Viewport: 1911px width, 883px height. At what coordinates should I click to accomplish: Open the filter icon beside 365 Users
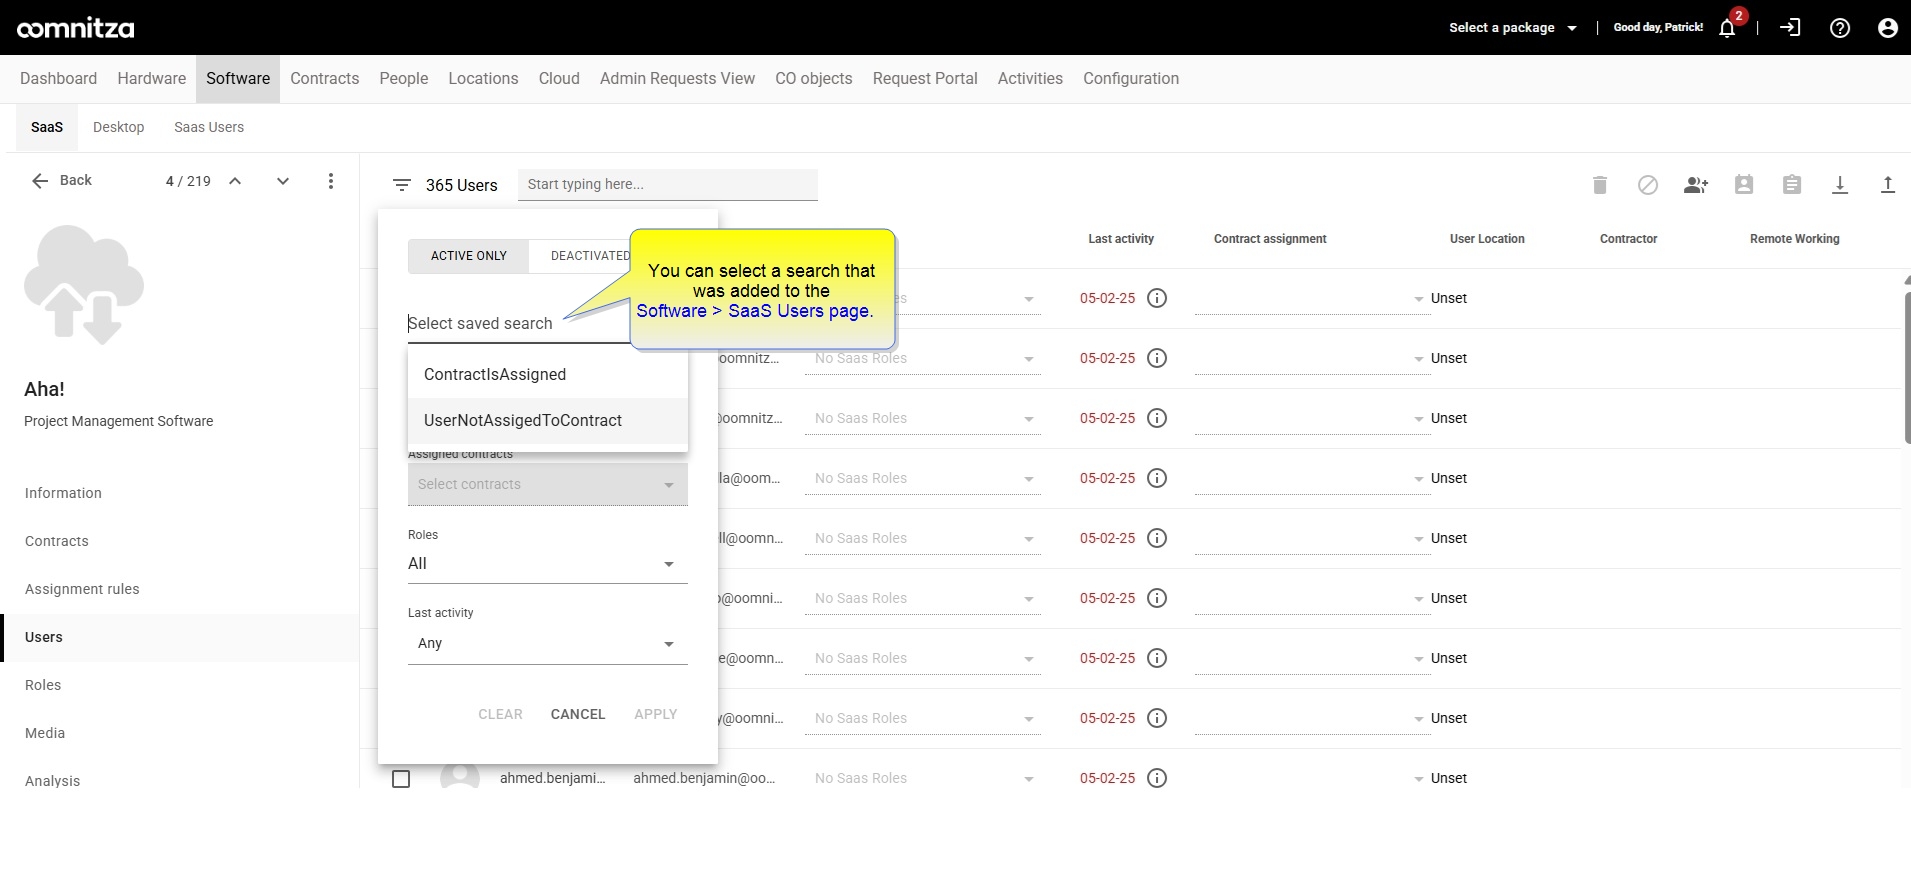pyautogui.click(x=402, y=185)
